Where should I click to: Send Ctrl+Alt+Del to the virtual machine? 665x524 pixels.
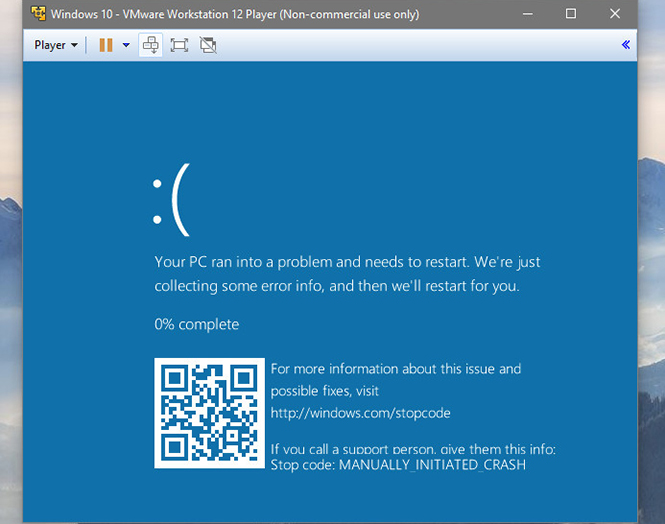tap(151, 45)
